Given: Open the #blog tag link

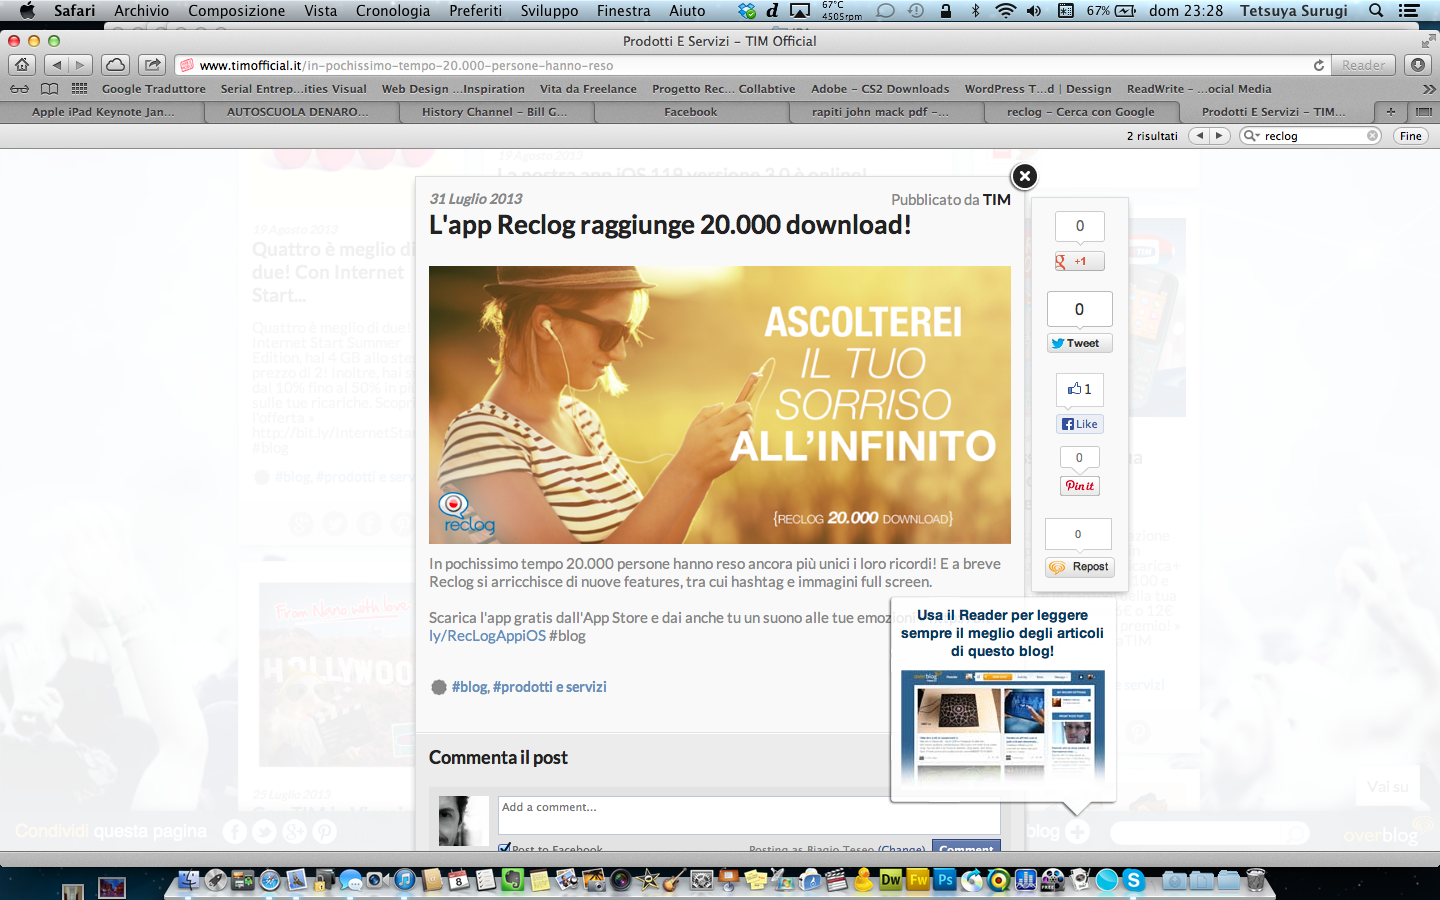Looking at the screenshot, I should pos(470,687).
